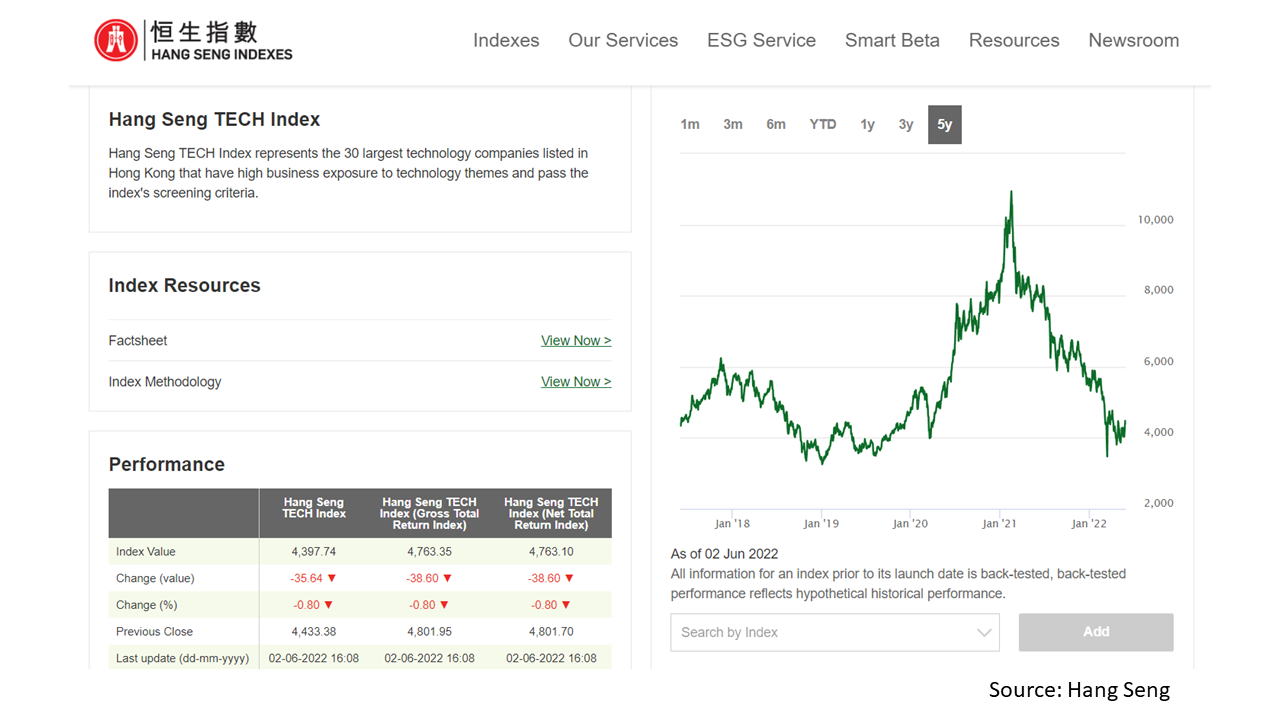
Task: Open Index Methodology View Now link
Action: pos(575,382)
